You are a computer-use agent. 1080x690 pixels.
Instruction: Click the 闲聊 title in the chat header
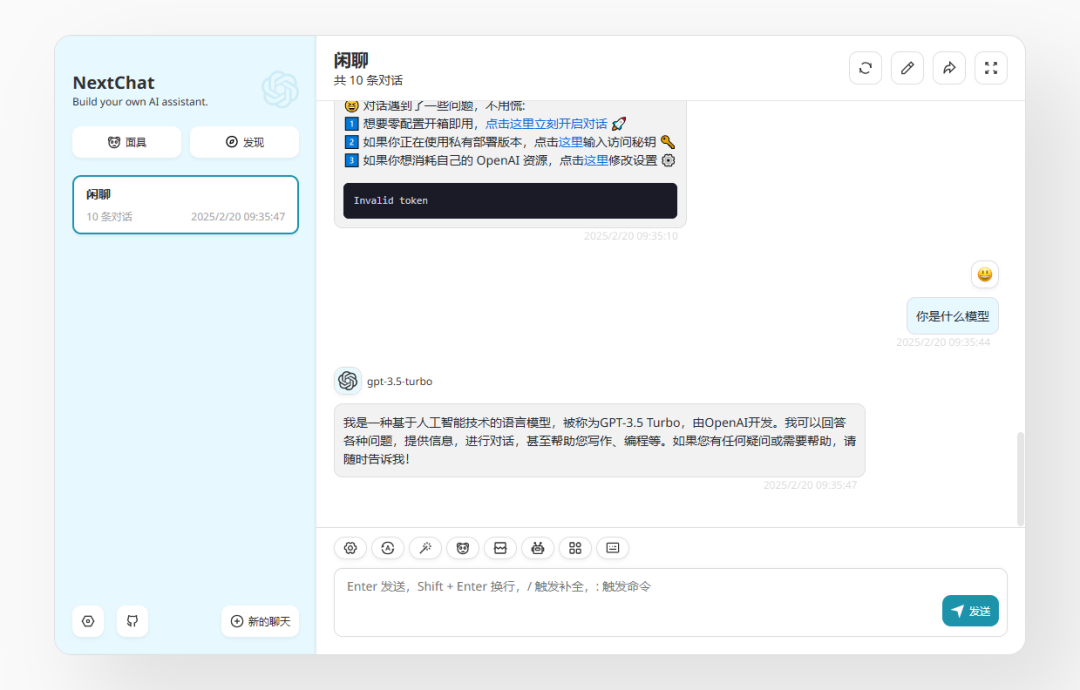point(351,61)
